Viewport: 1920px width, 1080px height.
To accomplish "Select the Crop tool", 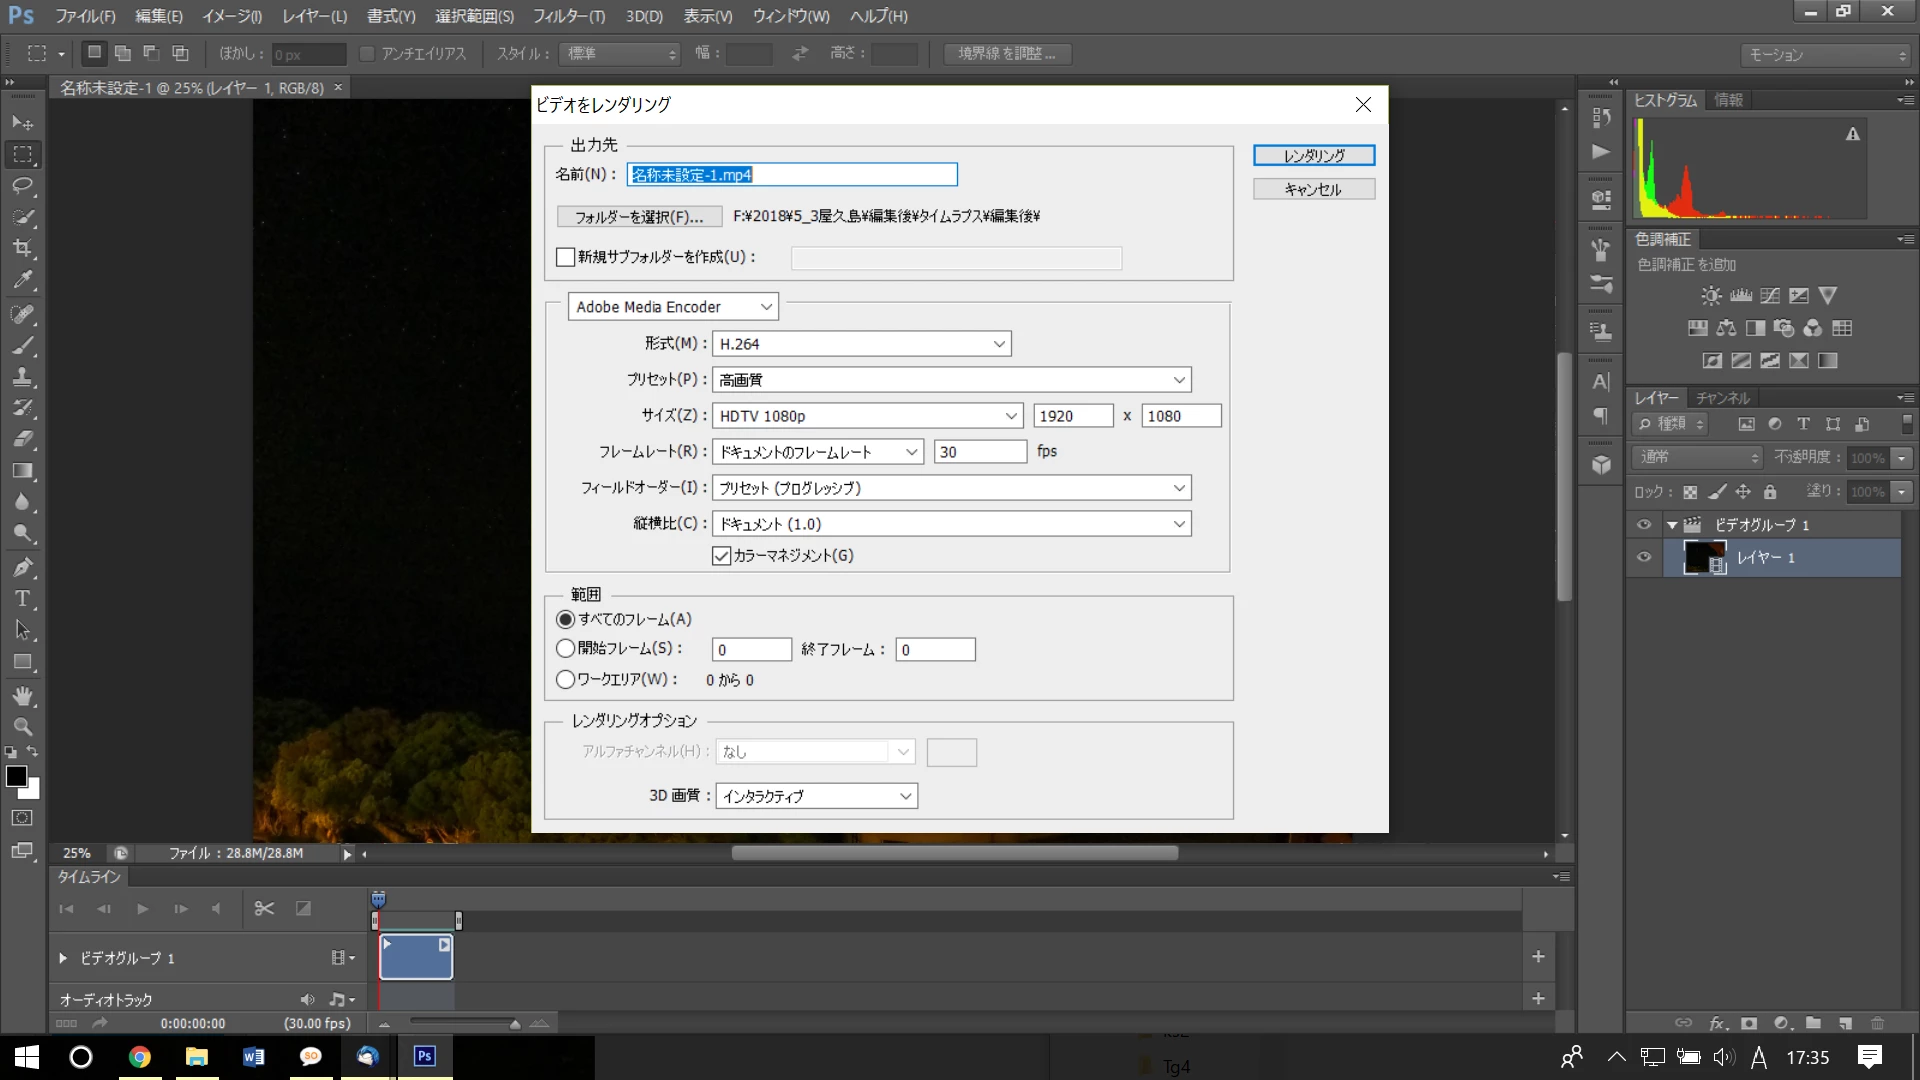I will [x=23, y=248].
